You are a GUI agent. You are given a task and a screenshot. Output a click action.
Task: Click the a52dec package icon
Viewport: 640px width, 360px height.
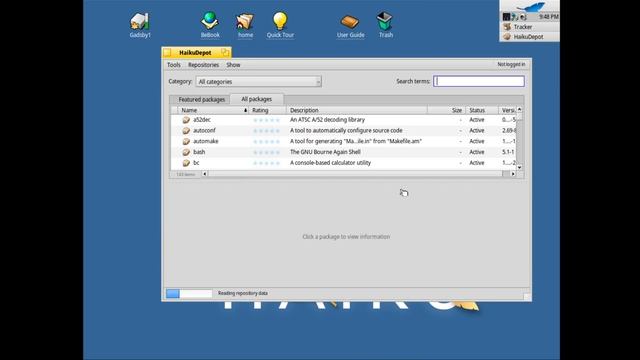186,120
